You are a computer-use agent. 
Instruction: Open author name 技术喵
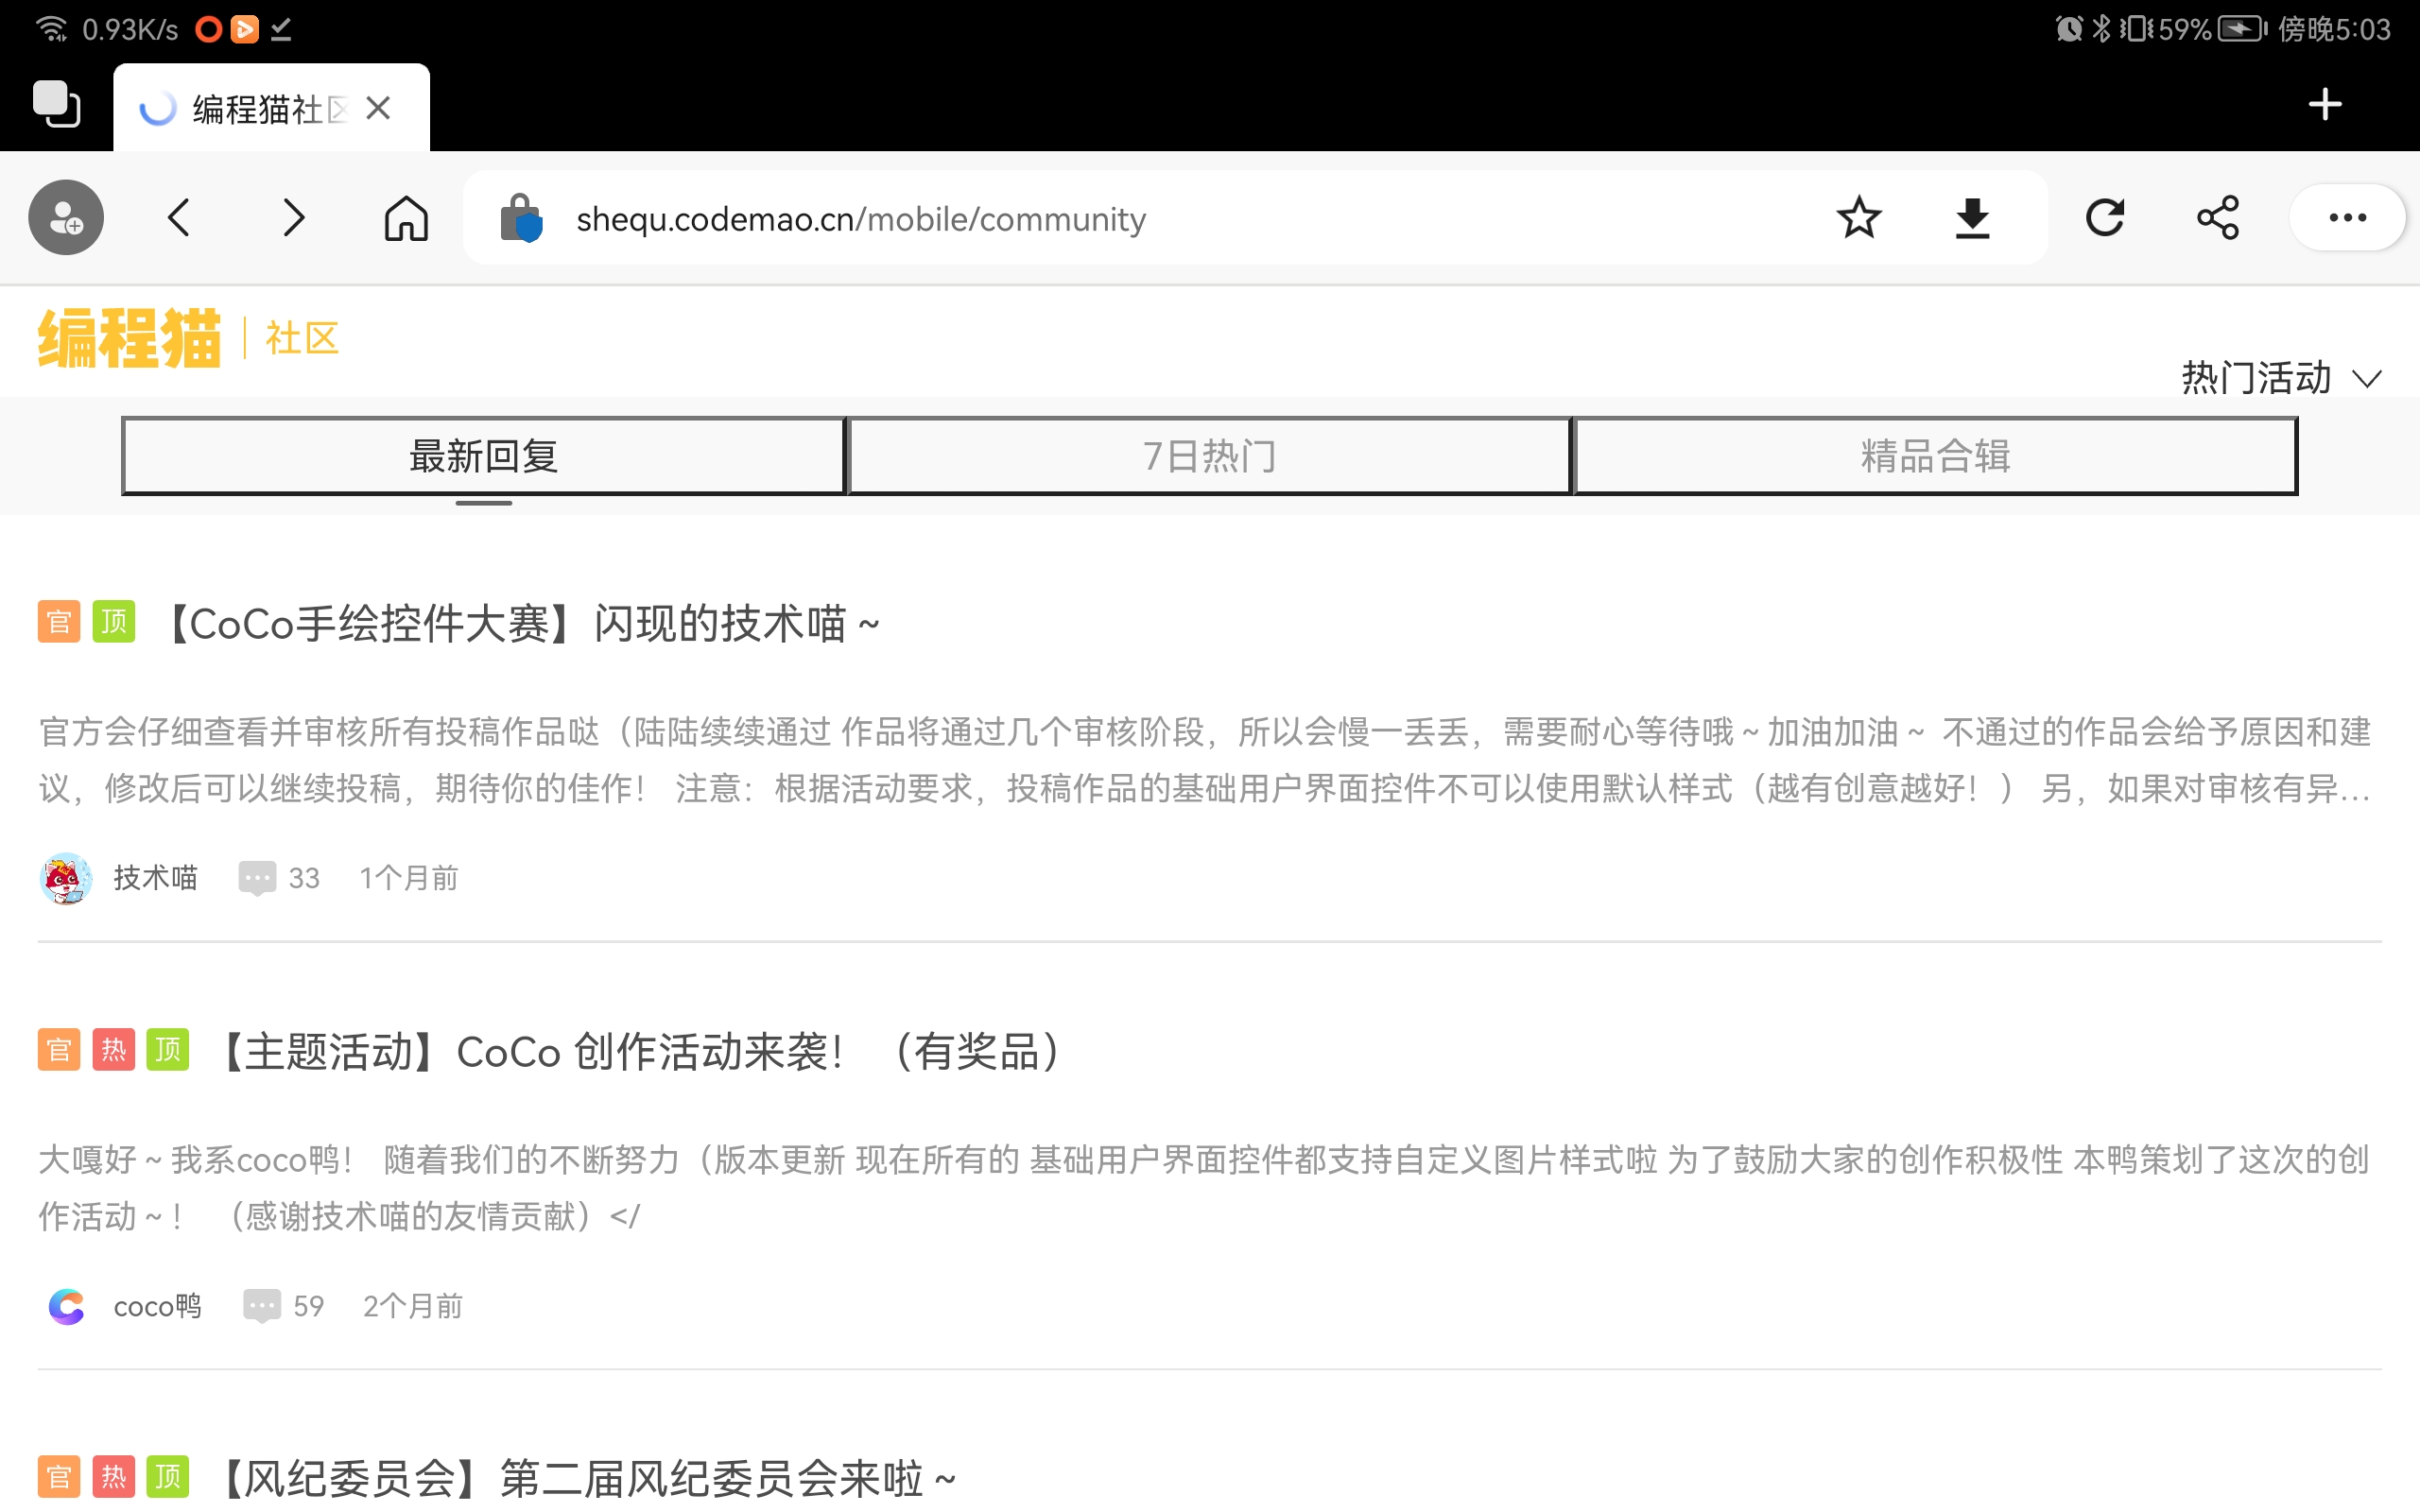156,878
